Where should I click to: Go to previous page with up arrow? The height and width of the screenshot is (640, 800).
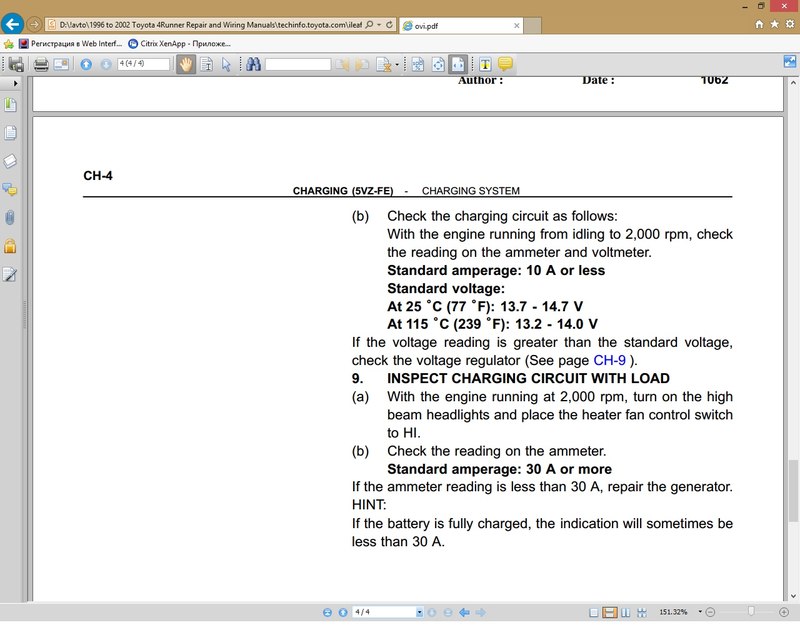pos(86,64)
